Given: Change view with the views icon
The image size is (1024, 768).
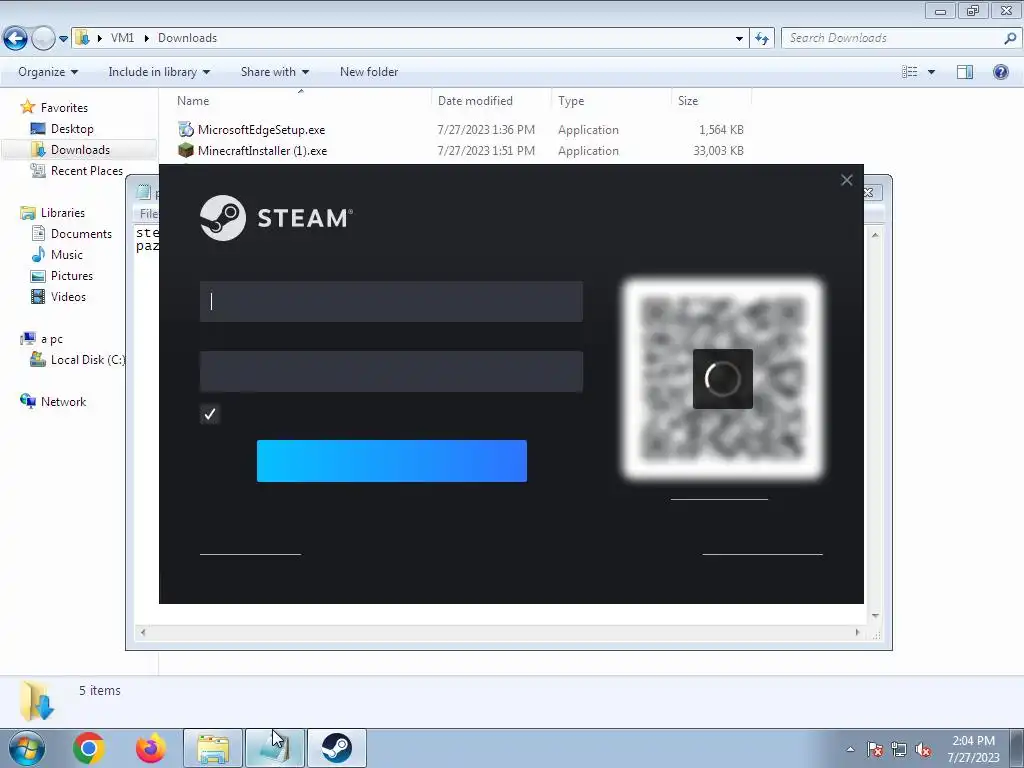Looking at the screenshot, I should (910, 72).
